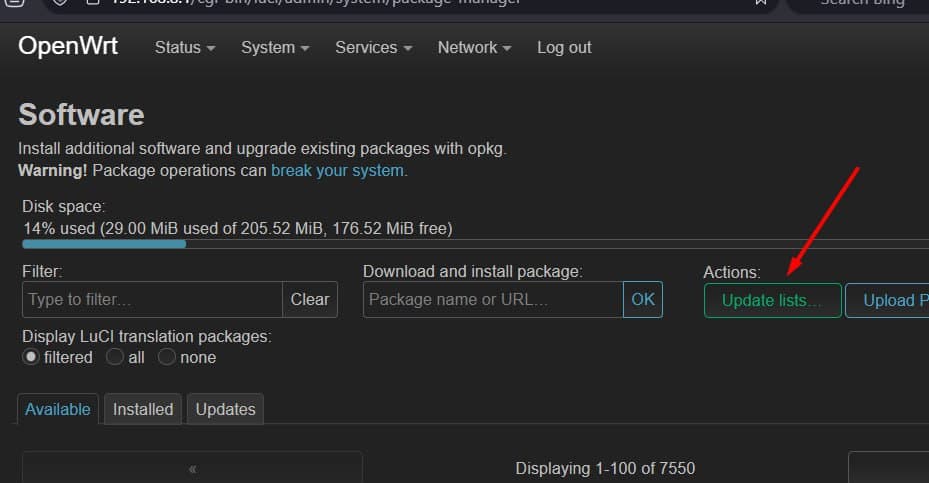The width and height of the screenshot is (929, 483).
Task: Select the 'all' translation radio option
Action: coord(115,357)
